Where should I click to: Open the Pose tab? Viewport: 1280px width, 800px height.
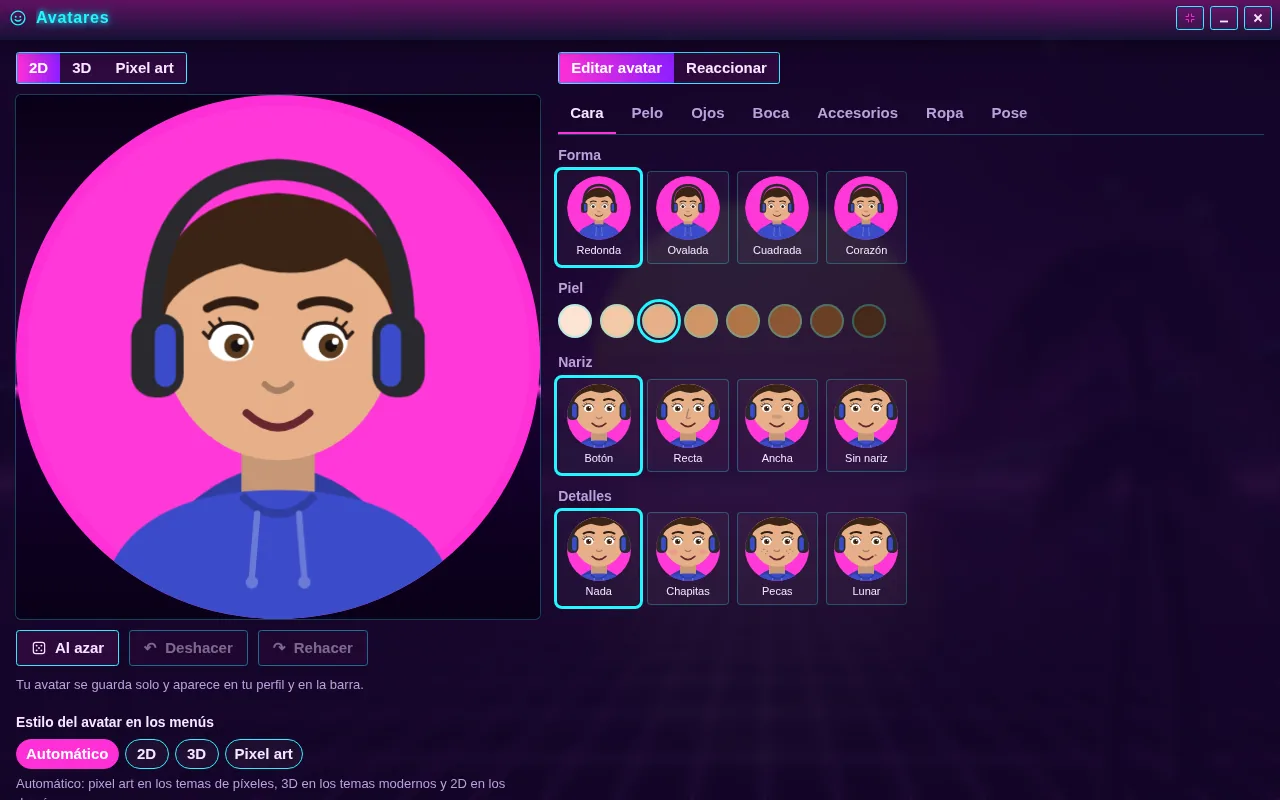pos(1009,113)
